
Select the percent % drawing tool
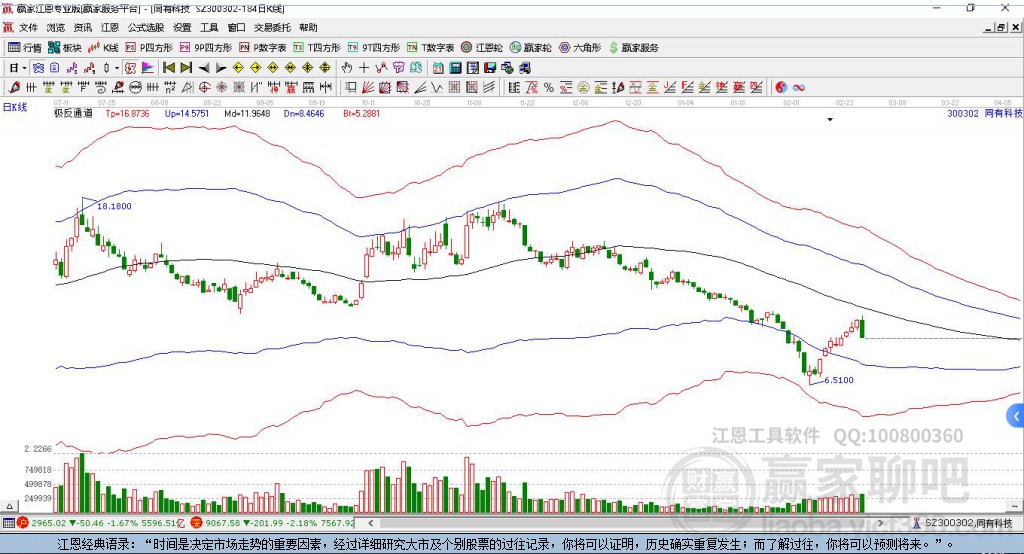(x=549, y=88)
